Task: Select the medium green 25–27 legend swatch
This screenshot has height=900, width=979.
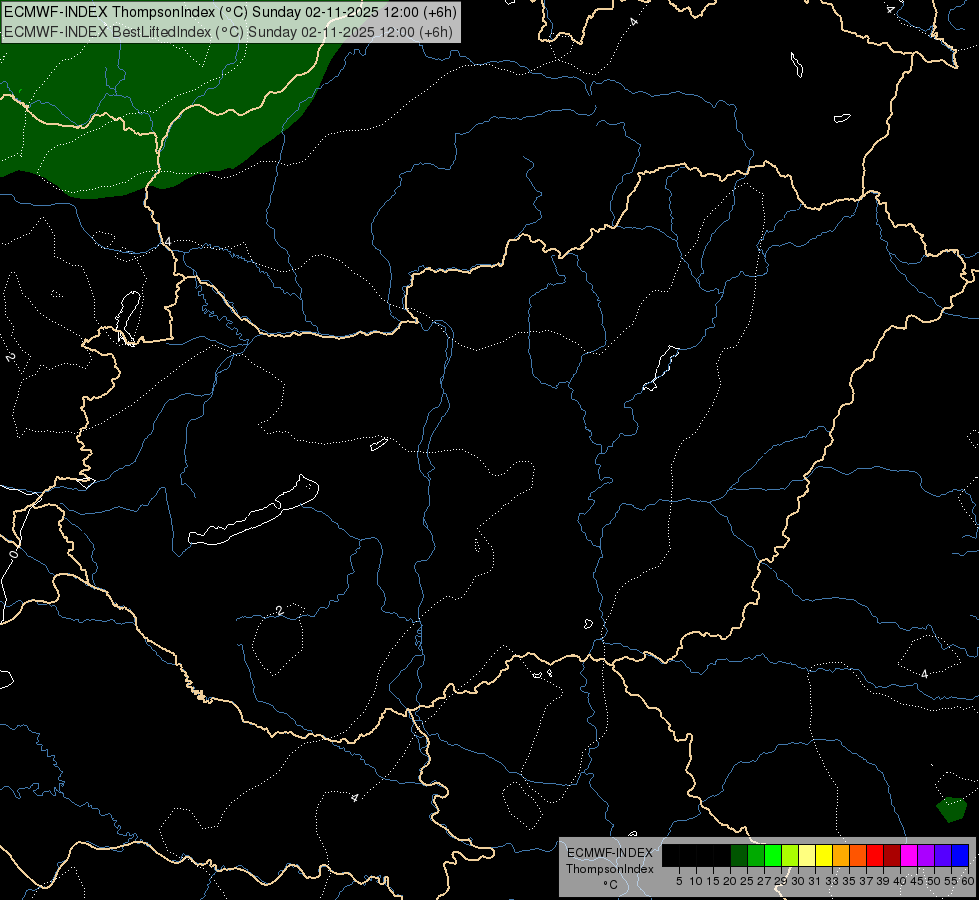Action: (x=756, y=856)
